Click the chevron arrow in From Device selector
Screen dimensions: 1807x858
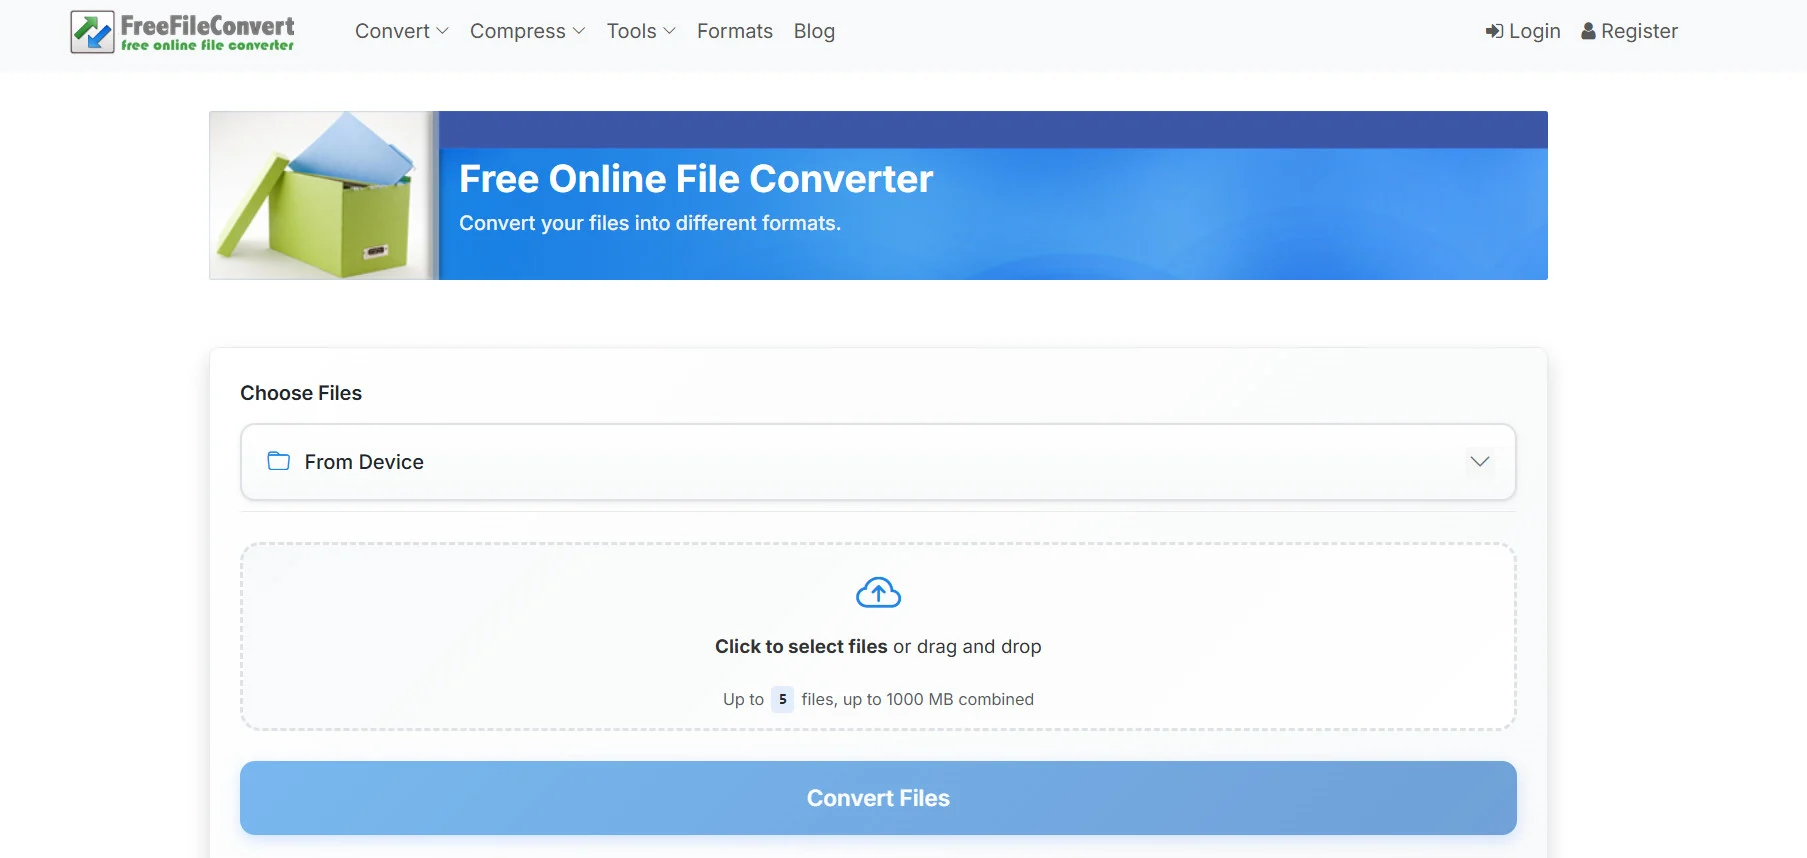(1480, 462)
